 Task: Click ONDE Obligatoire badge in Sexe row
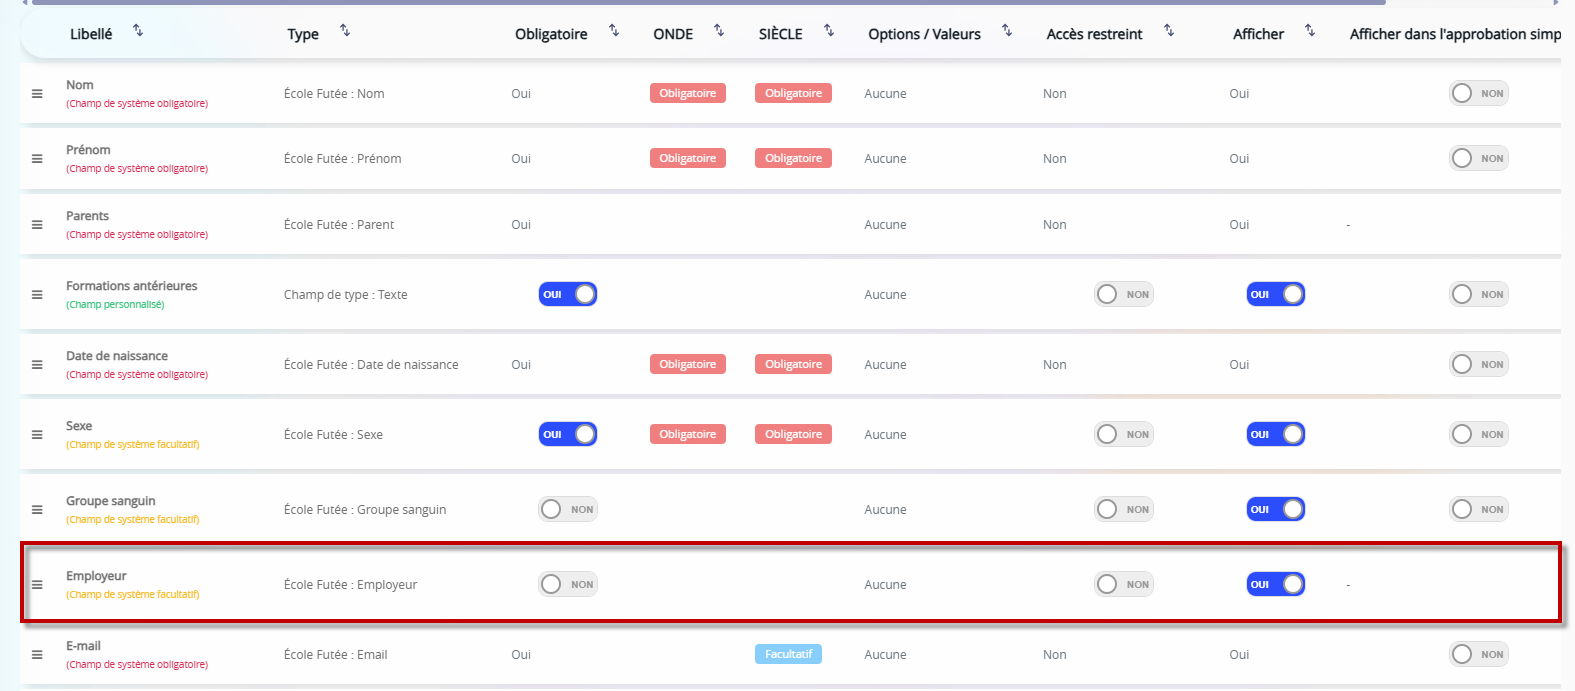click(688, 434)
